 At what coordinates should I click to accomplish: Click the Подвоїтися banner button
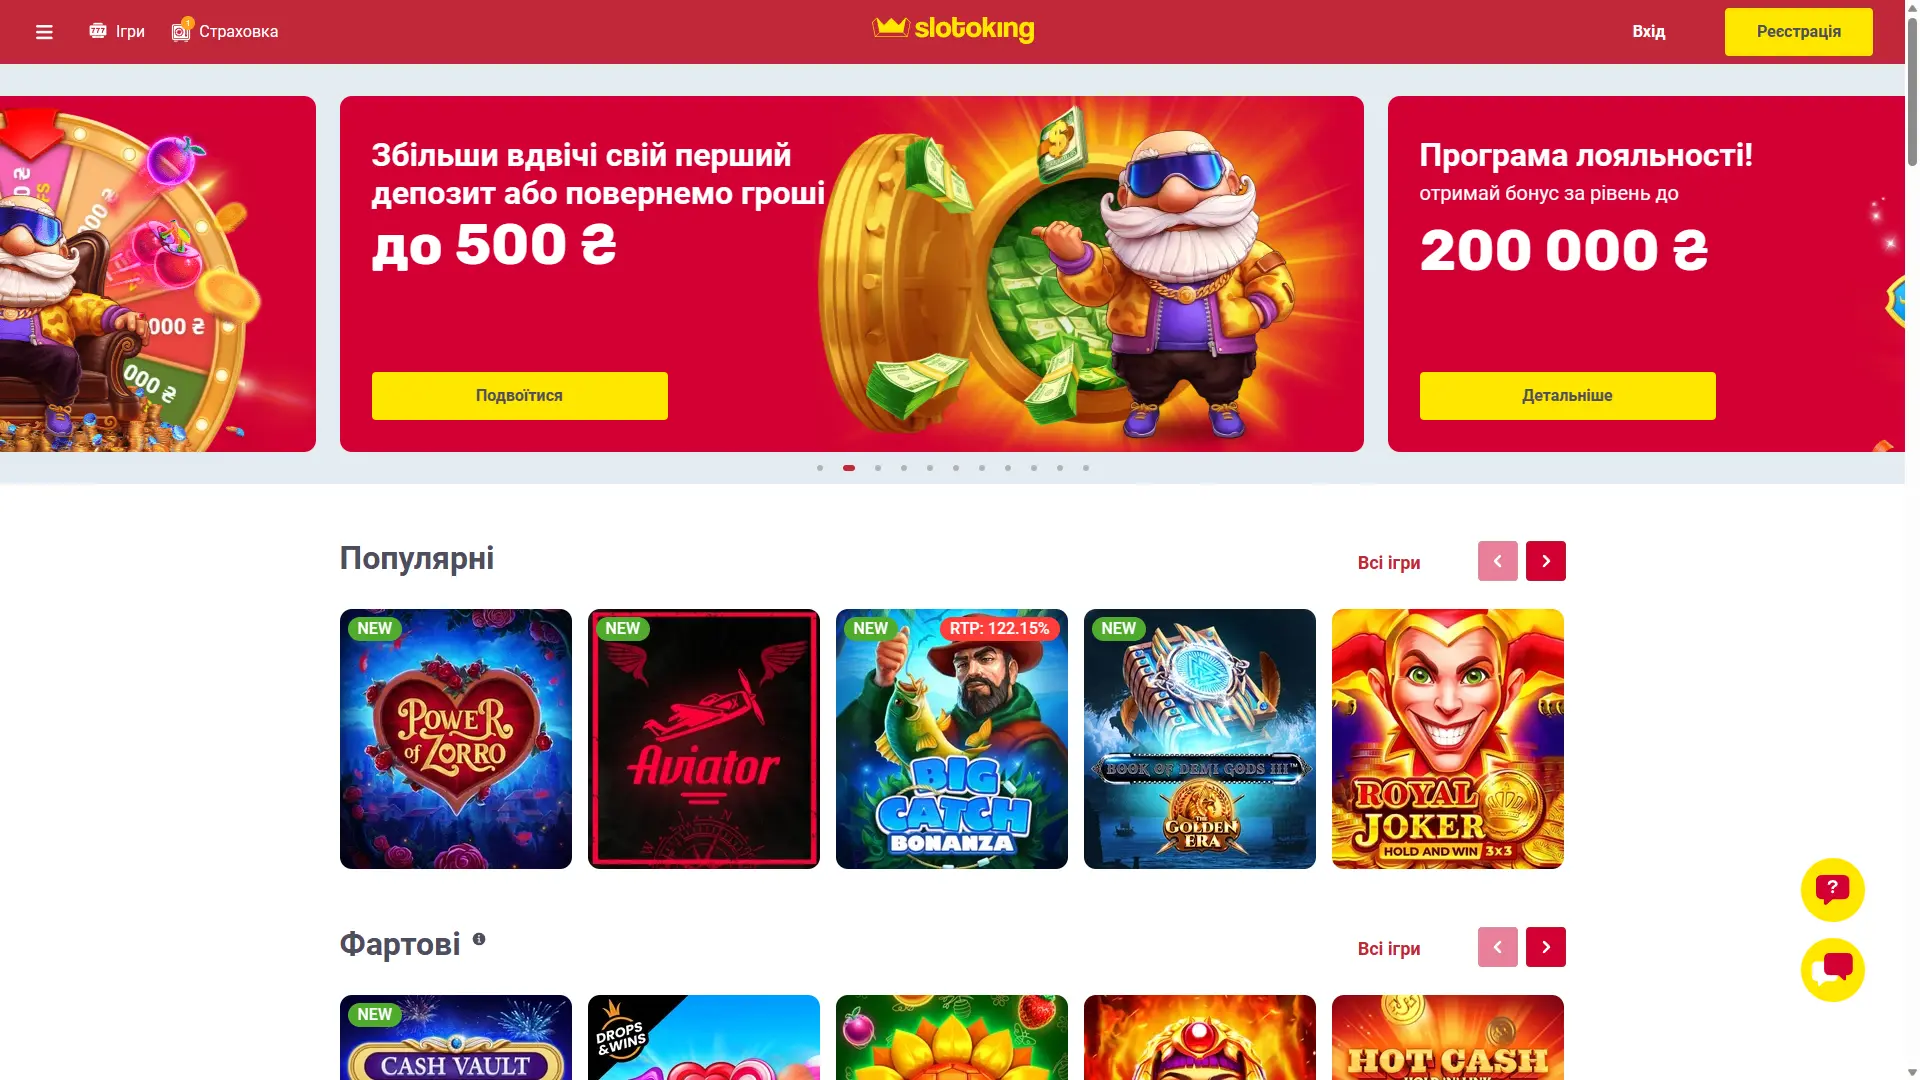click(x=519, y=396)
